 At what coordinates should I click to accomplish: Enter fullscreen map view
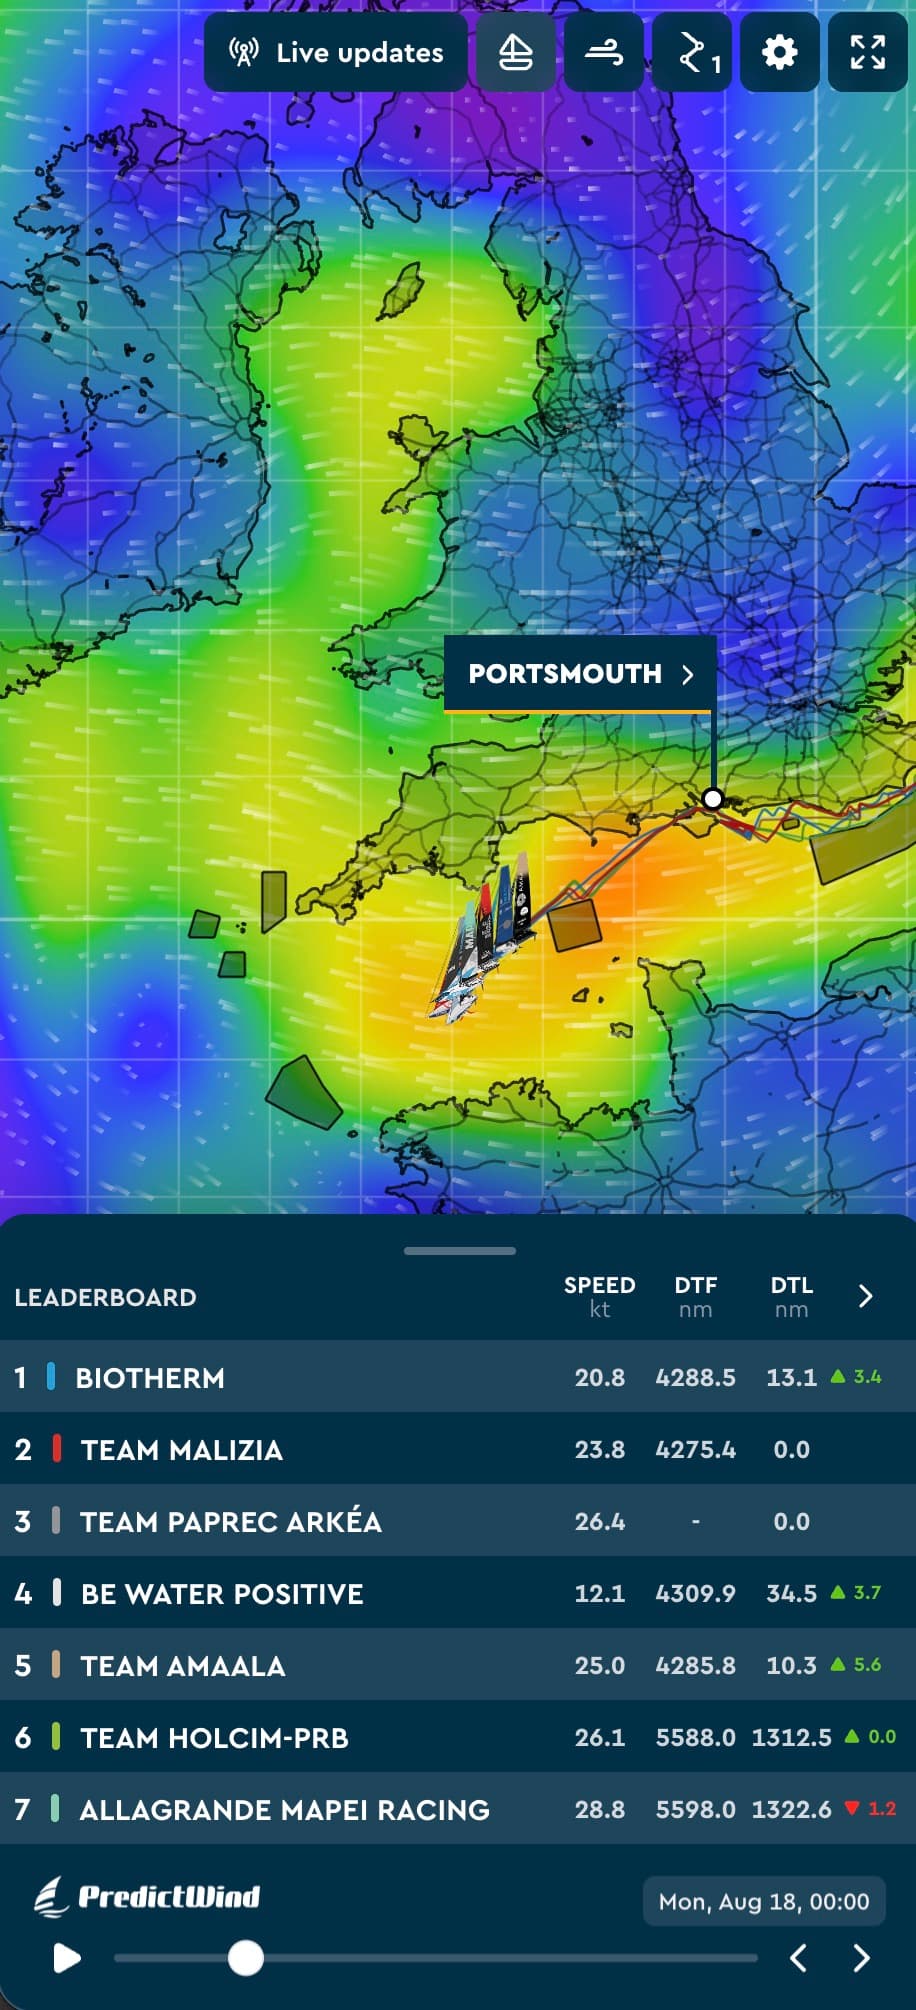point(868,52)
